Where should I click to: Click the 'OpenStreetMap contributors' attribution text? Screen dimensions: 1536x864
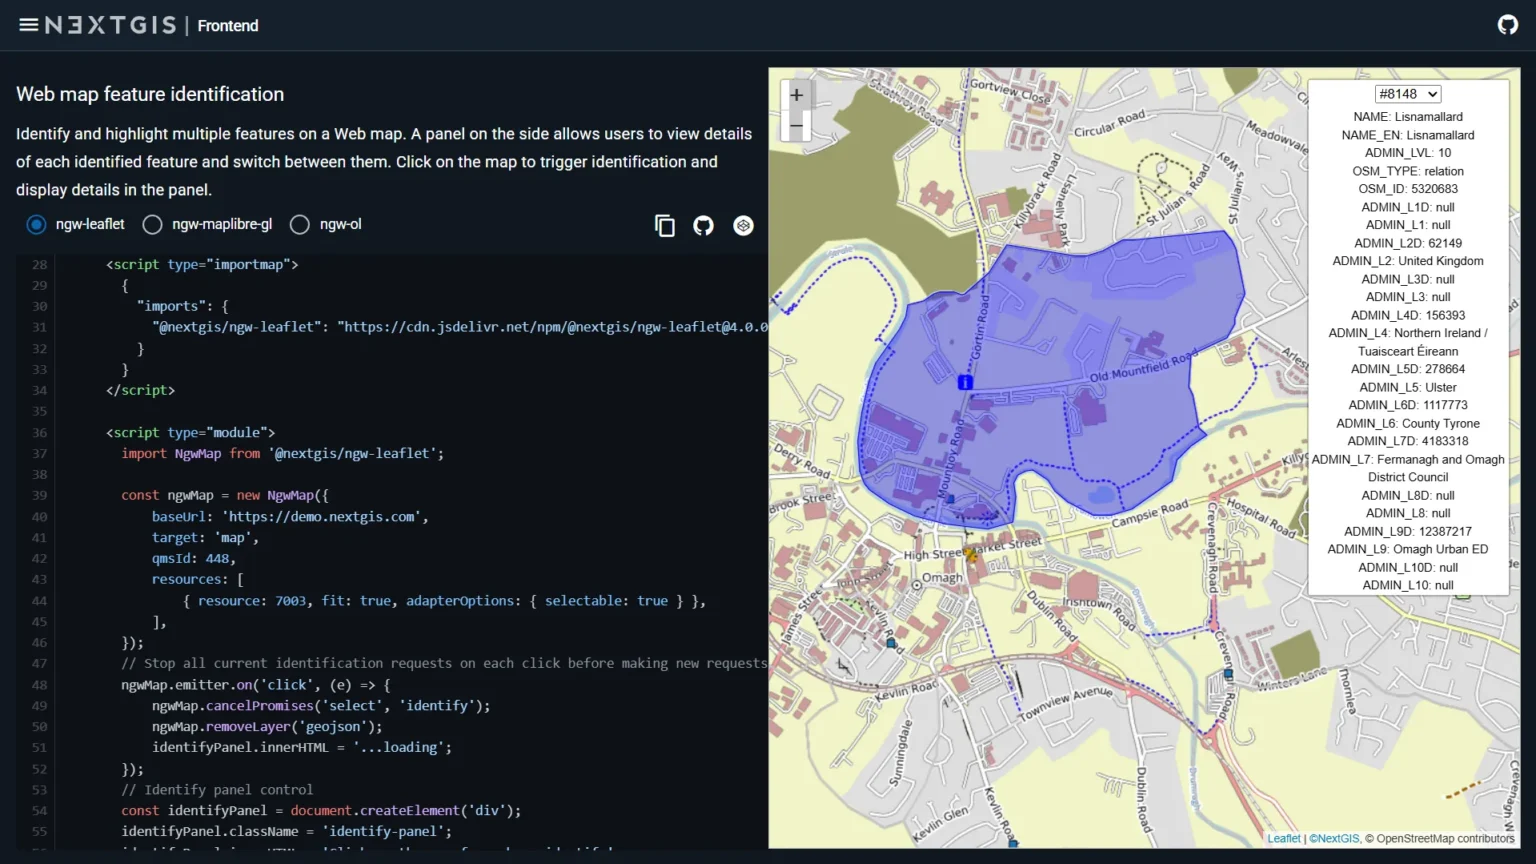1445,839
